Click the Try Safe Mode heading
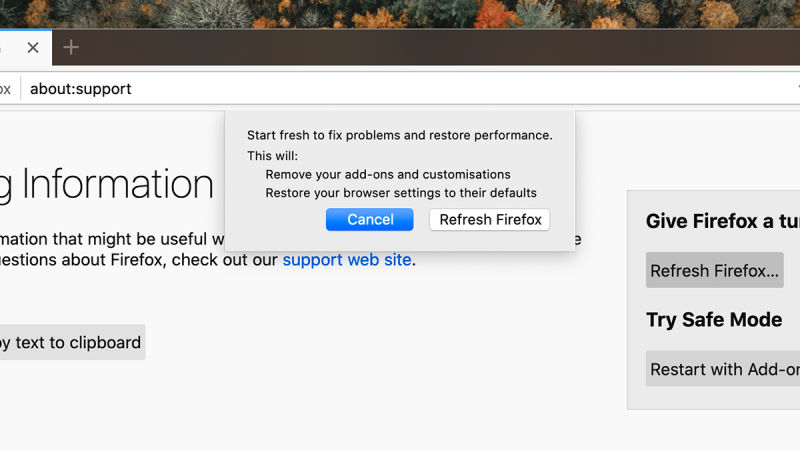This screenshot has width=800, height=450. (714, 320)
